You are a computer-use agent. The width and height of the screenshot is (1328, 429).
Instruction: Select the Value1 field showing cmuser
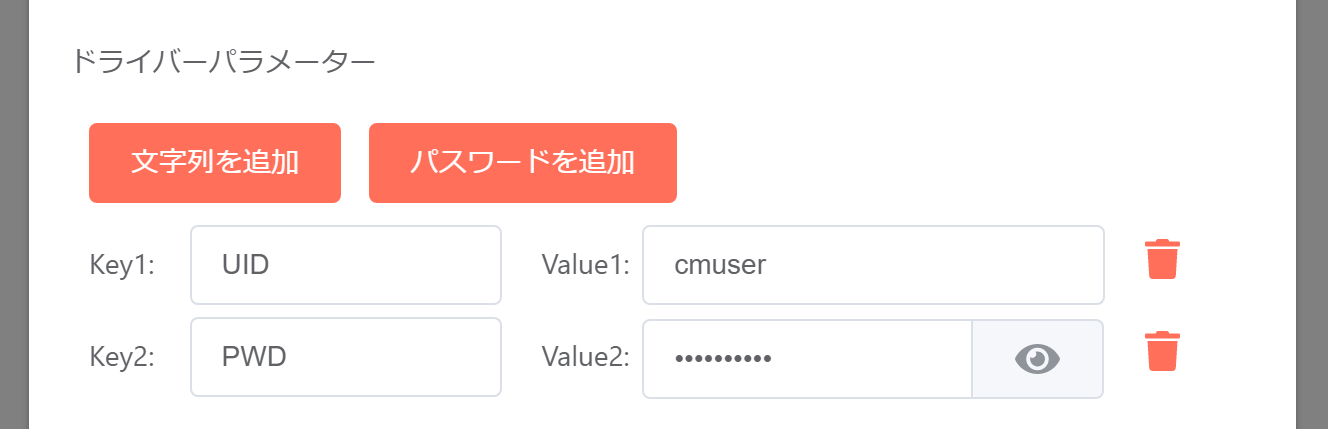[x=873, y=265]
